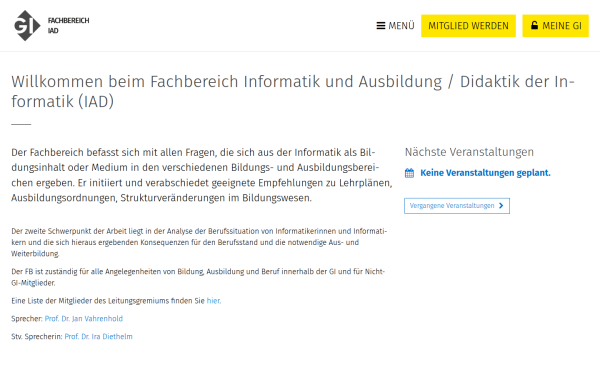This screenshot has width=600, height=375.
Task: Click the 'Willkommen beim Fachbereich Informatik' page title
Action: [x=293, y=91]
